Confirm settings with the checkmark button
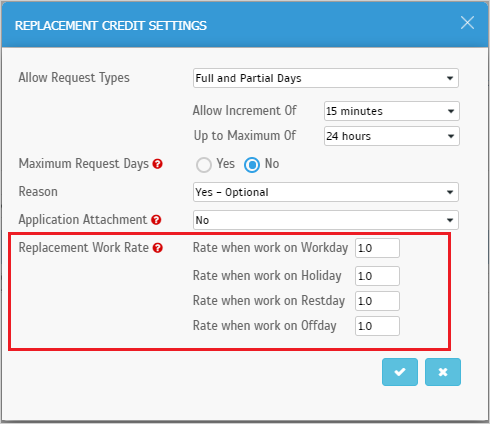 [400, 372]
